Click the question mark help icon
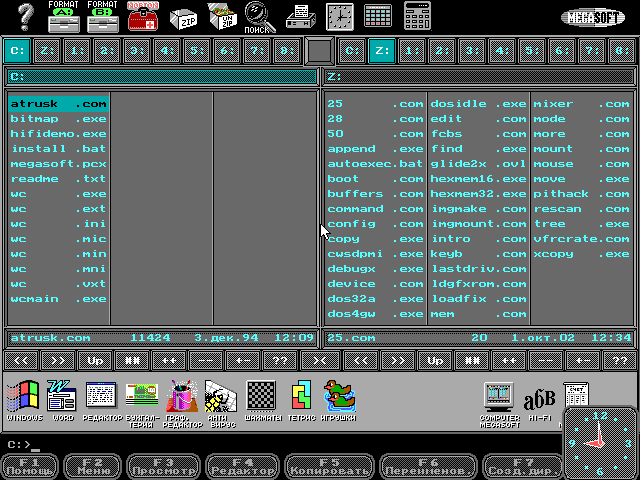 pyautogui.click(x=26, y=17)
